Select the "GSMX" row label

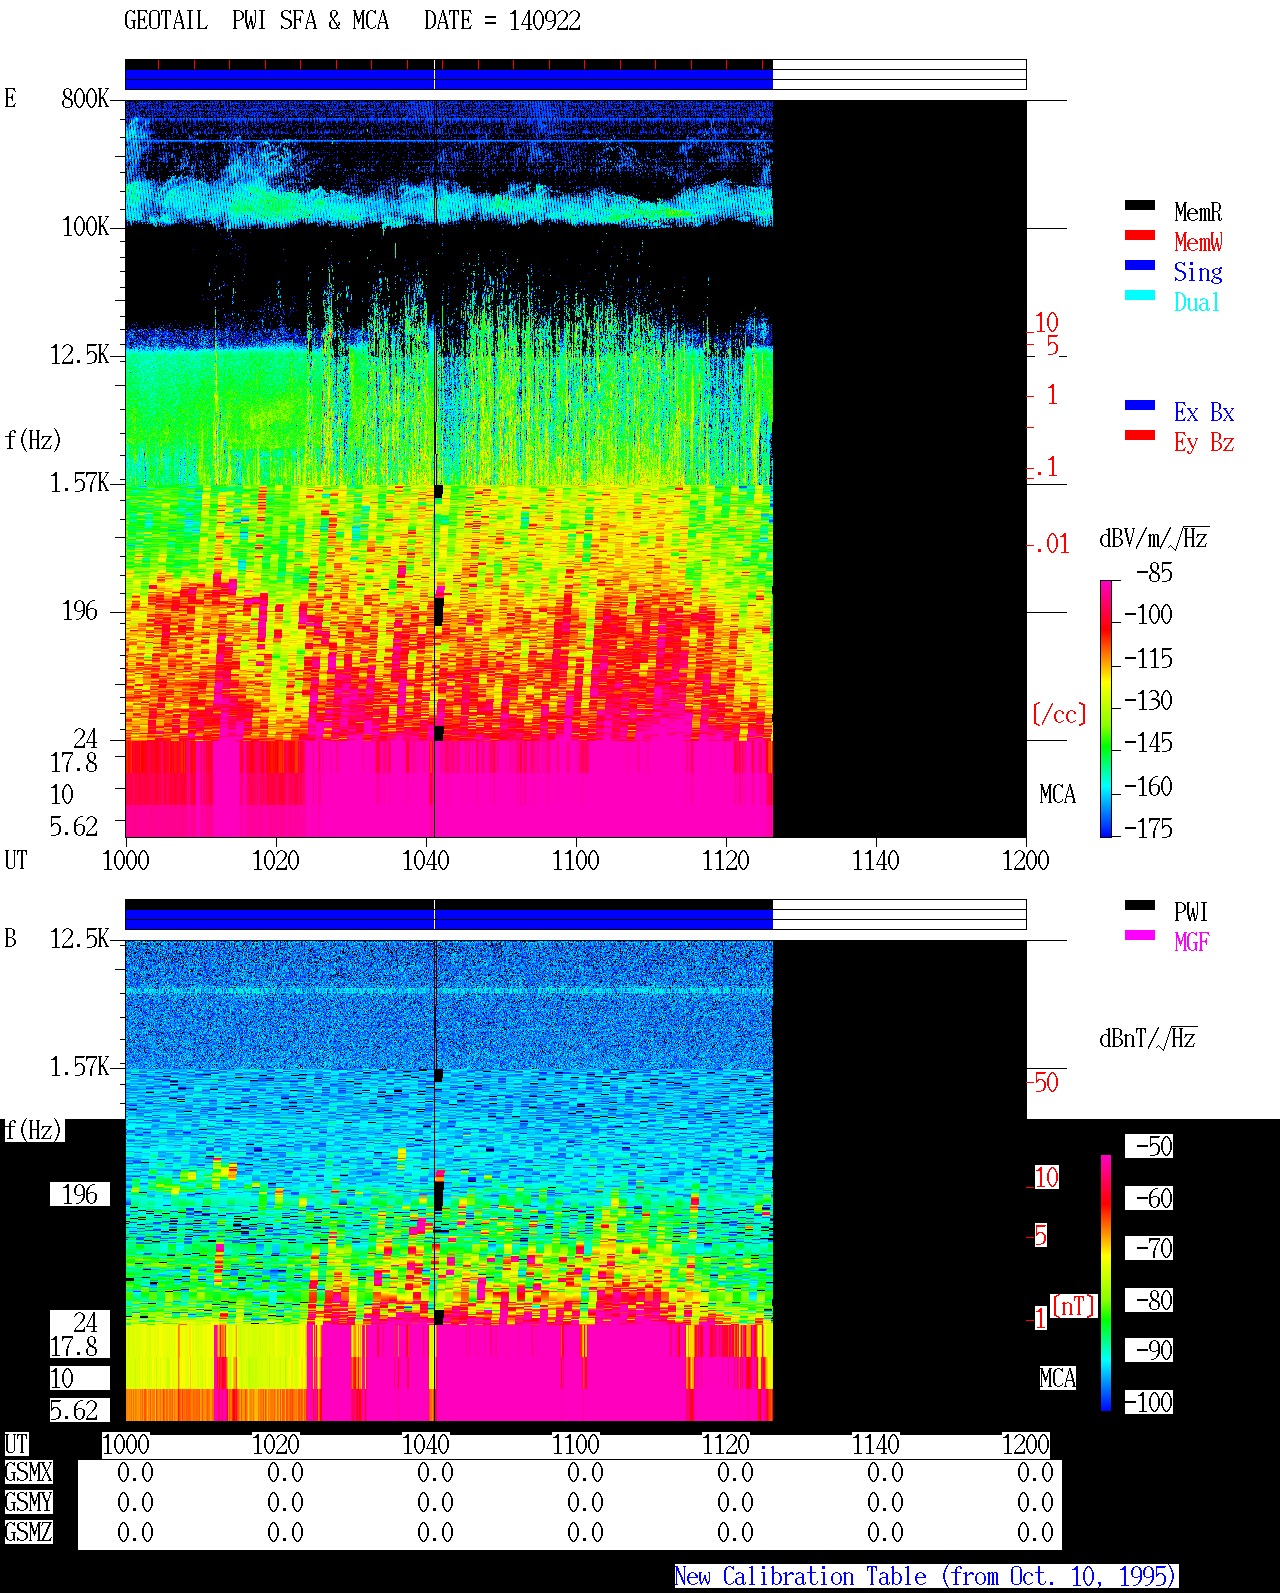pyautogui.click(x=28, y=1472)
